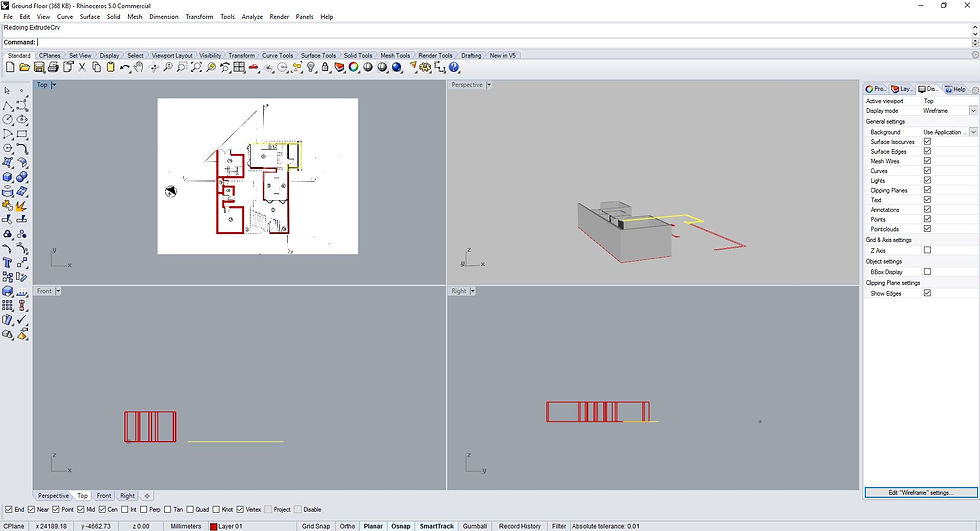Screen dimensions: 980x531
Task: Add a viewport tab with the plus icon
Action: tap(147, 496)
